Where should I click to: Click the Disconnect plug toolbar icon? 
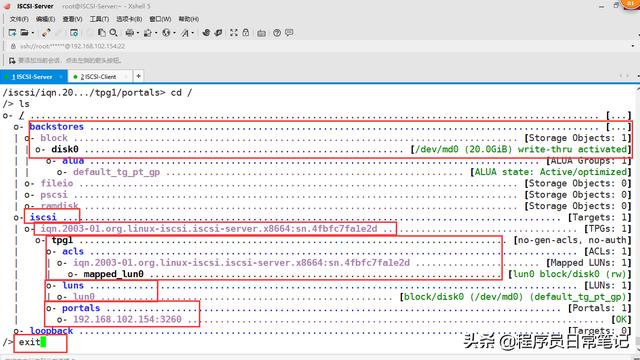pyautogui.click(x=46, y=33)
